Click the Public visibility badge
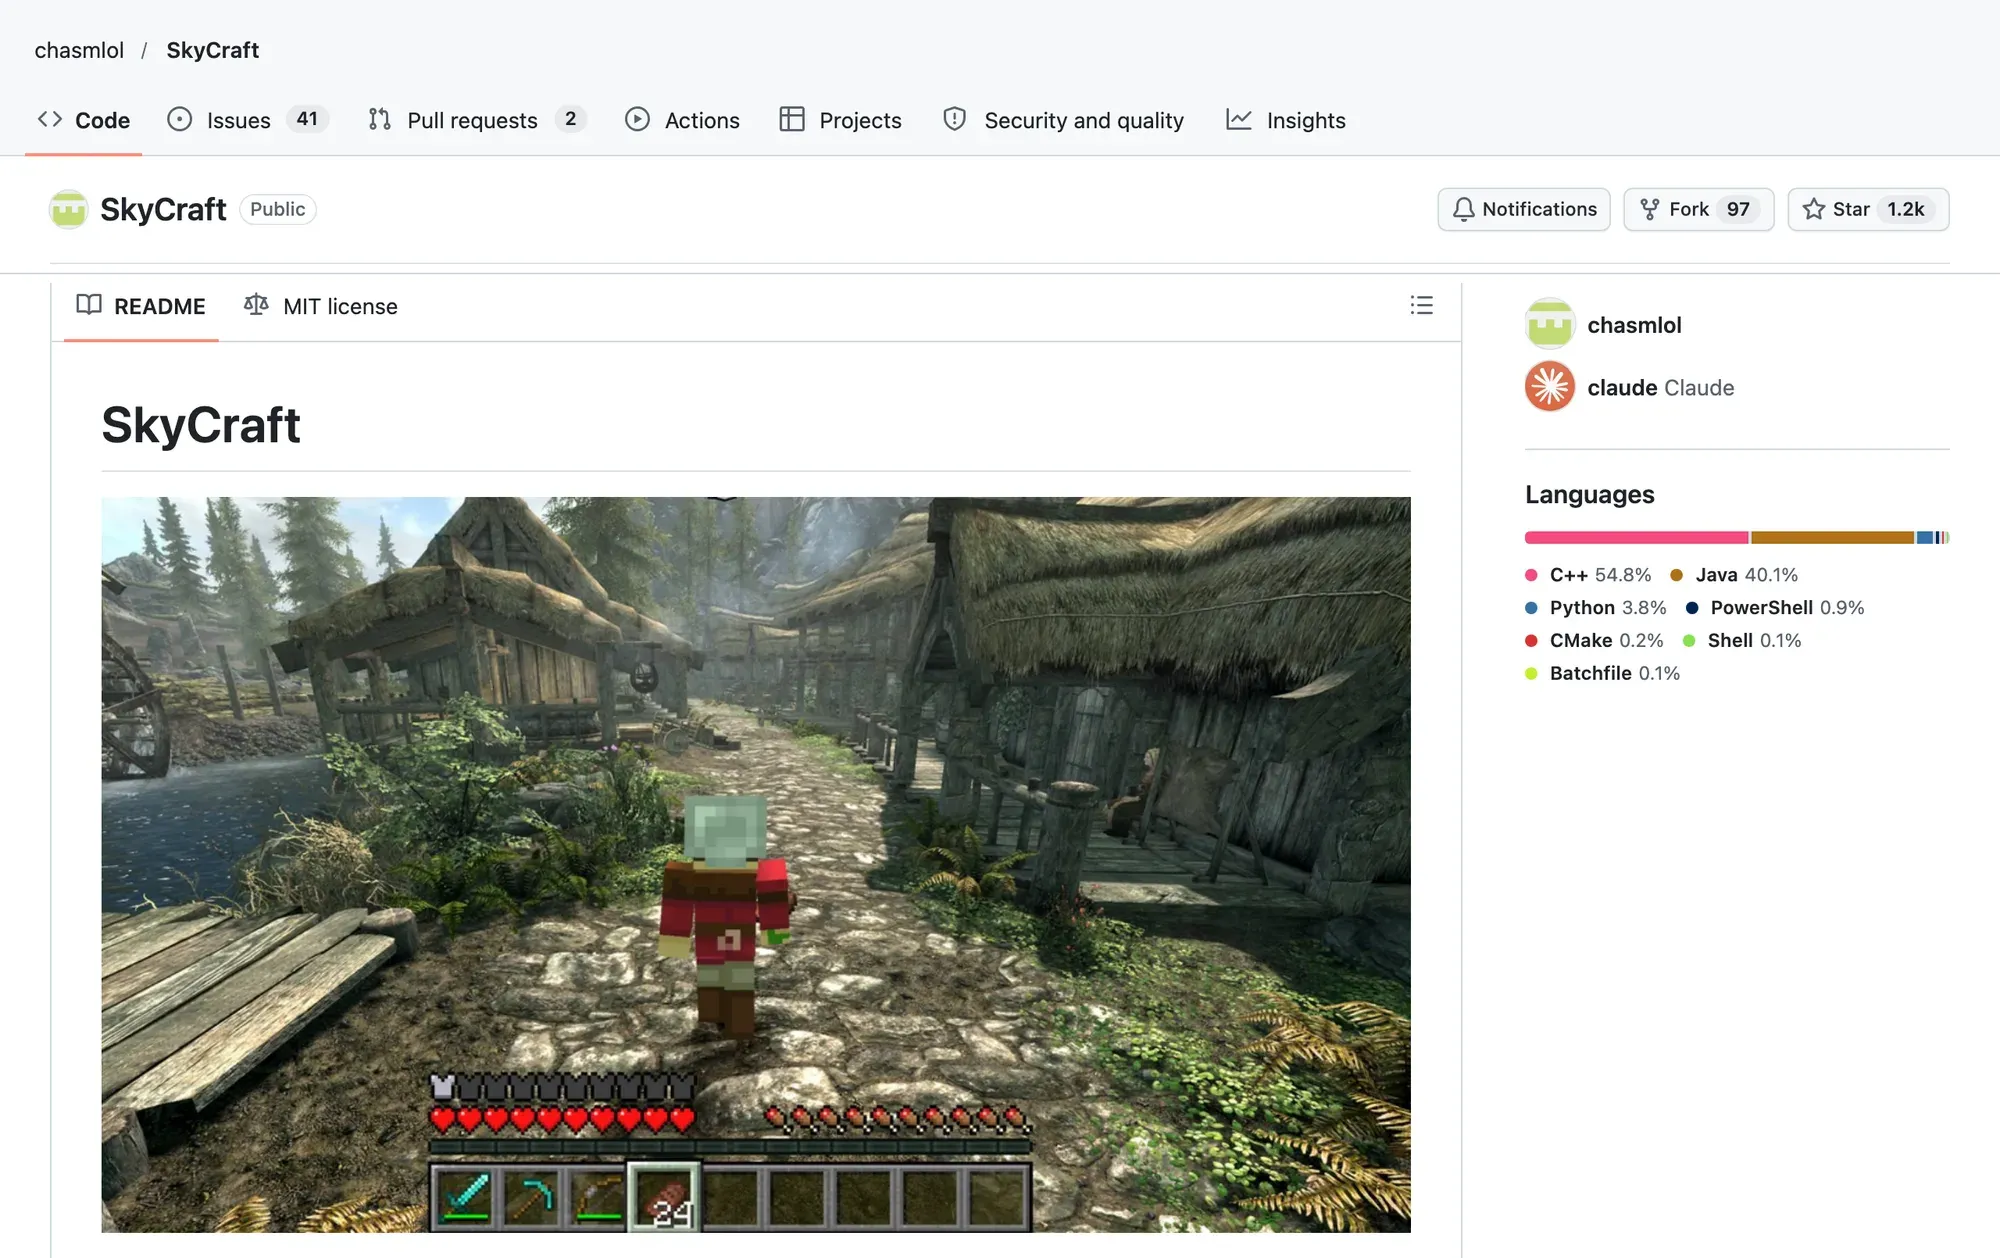This screenshot has height=1258, width=2000. click(277, 209)
